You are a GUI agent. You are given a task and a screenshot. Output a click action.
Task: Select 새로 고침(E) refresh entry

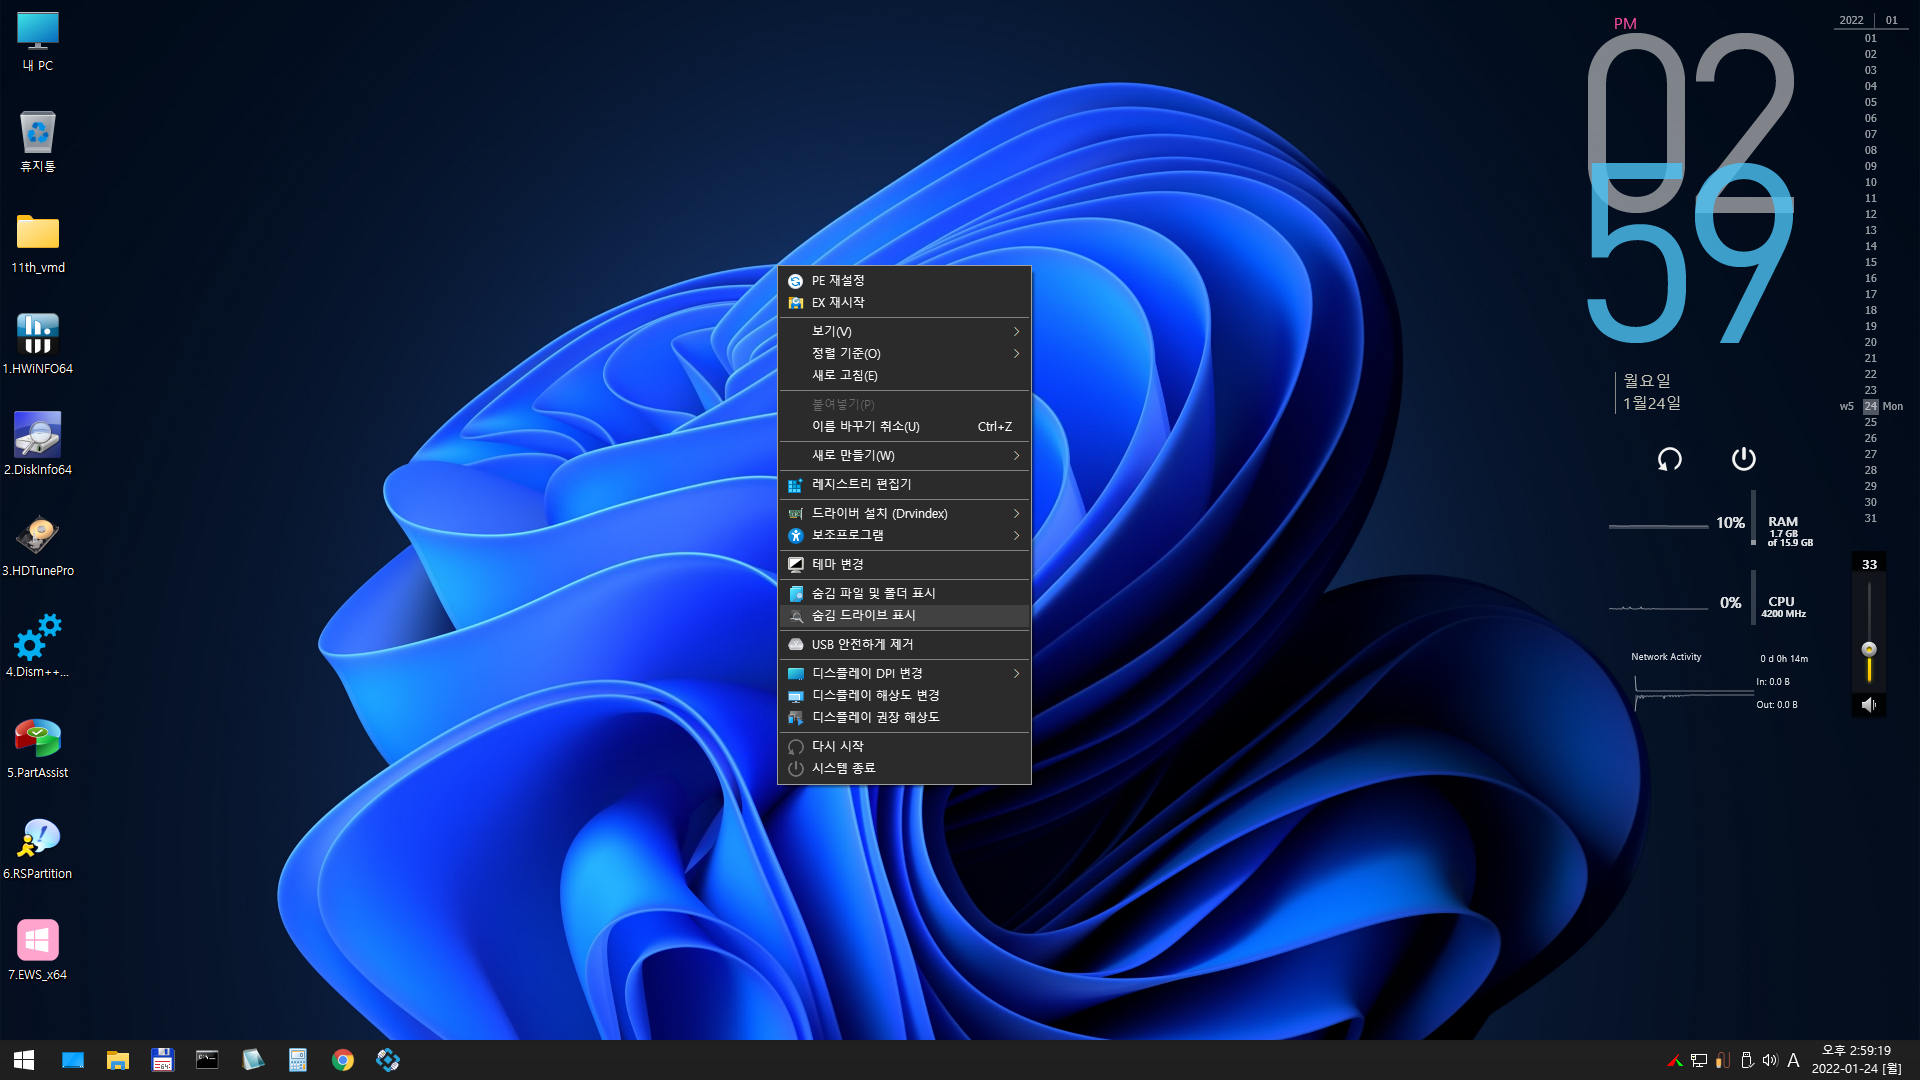point(904,376)
